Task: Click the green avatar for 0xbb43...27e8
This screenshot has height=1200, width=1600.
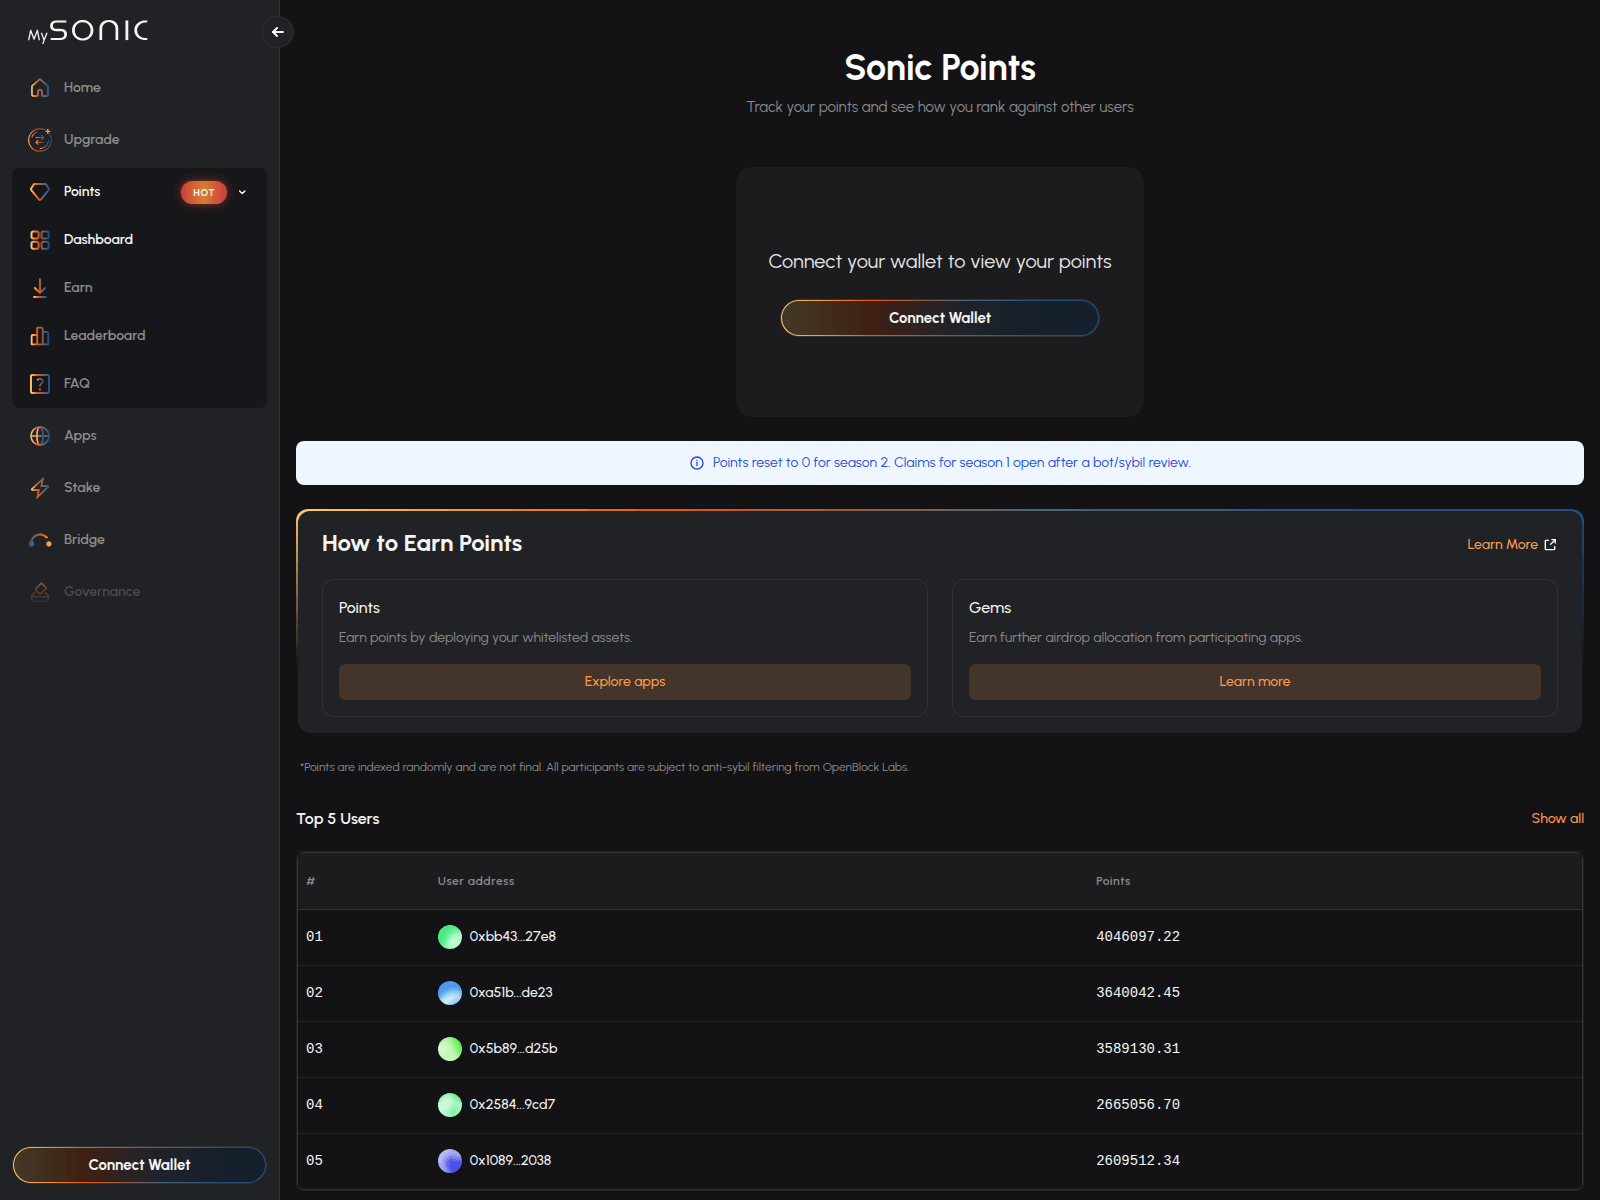Action: (x=450, y=937)
